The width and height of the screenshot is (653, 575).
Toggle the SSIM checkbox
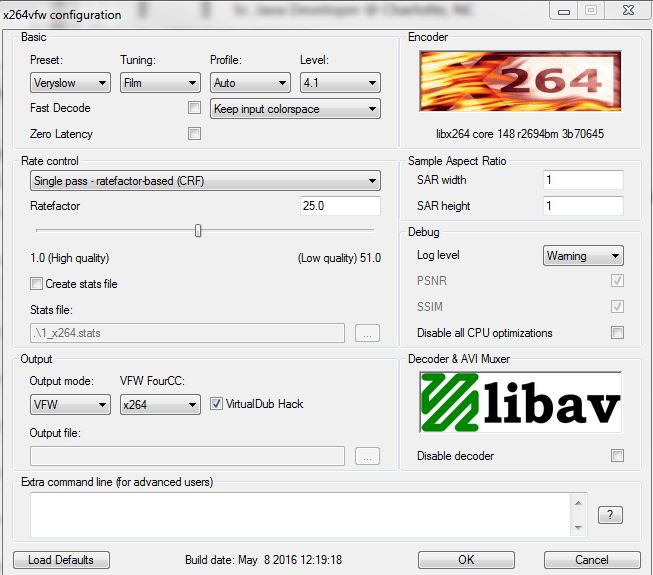pos(617,306)
